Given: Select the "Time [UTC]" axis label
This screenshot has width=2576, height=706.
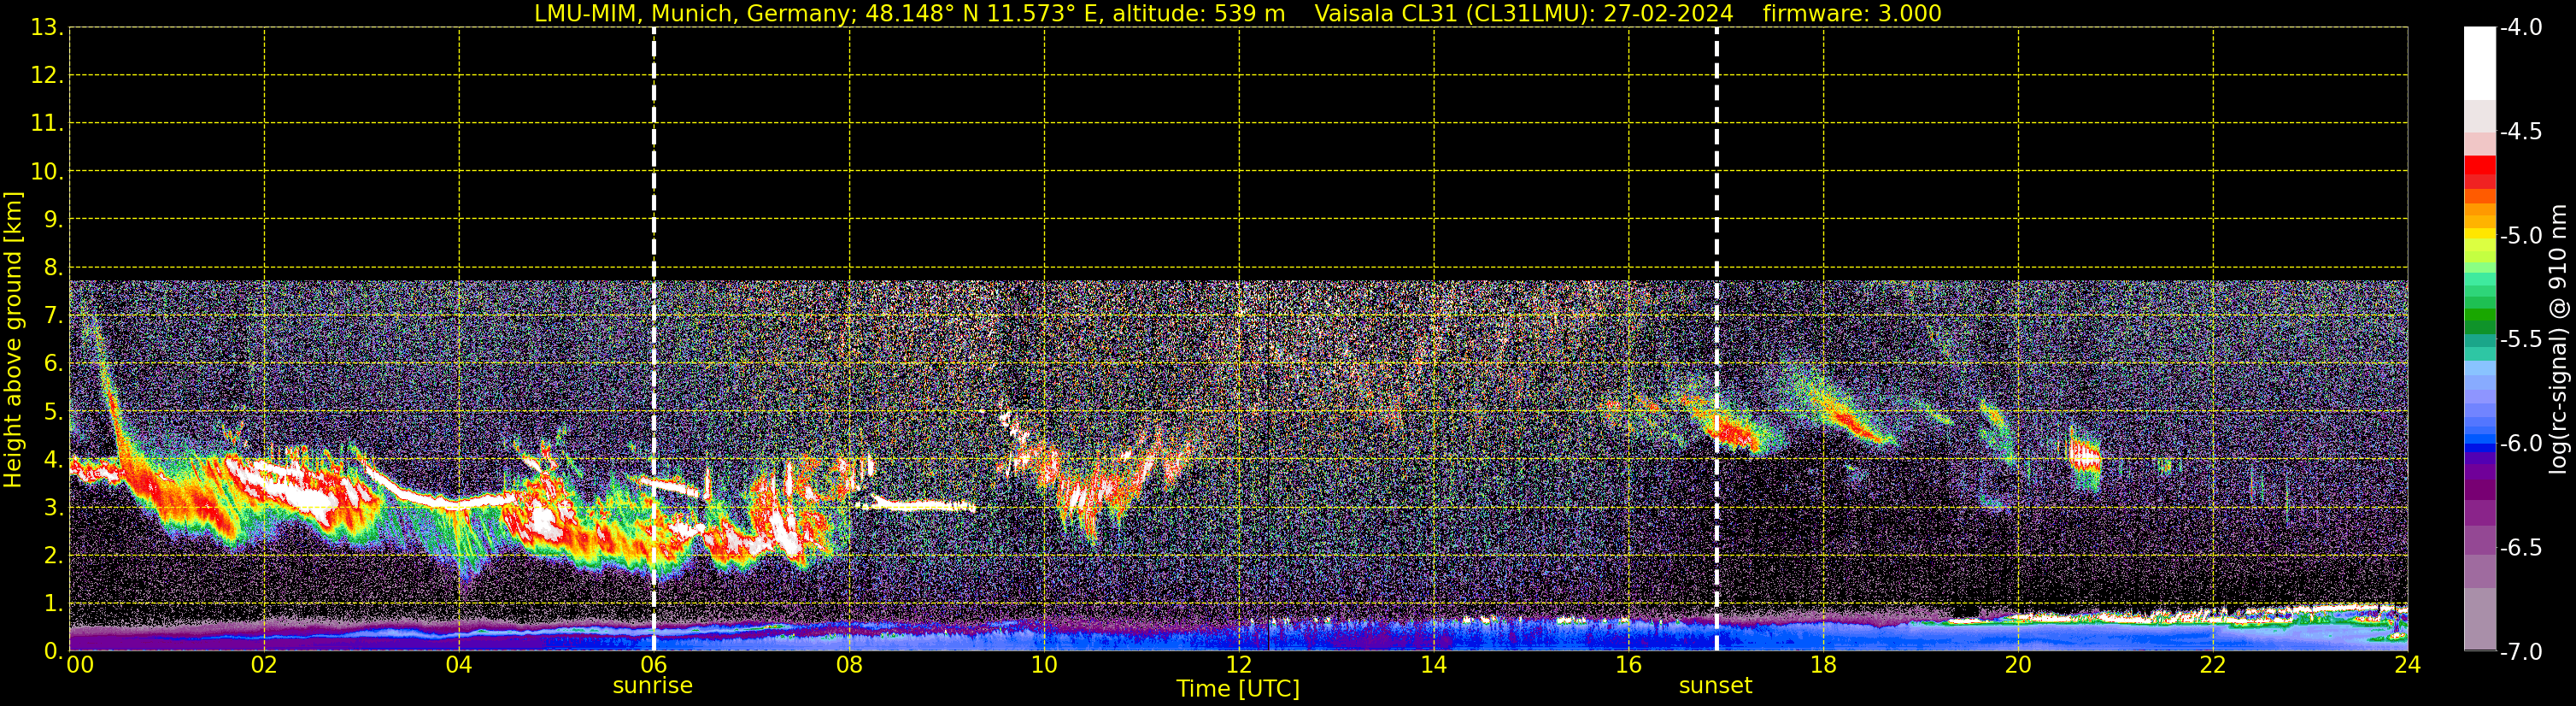Looking at the screenshot, I should (x=1238, y=689).
